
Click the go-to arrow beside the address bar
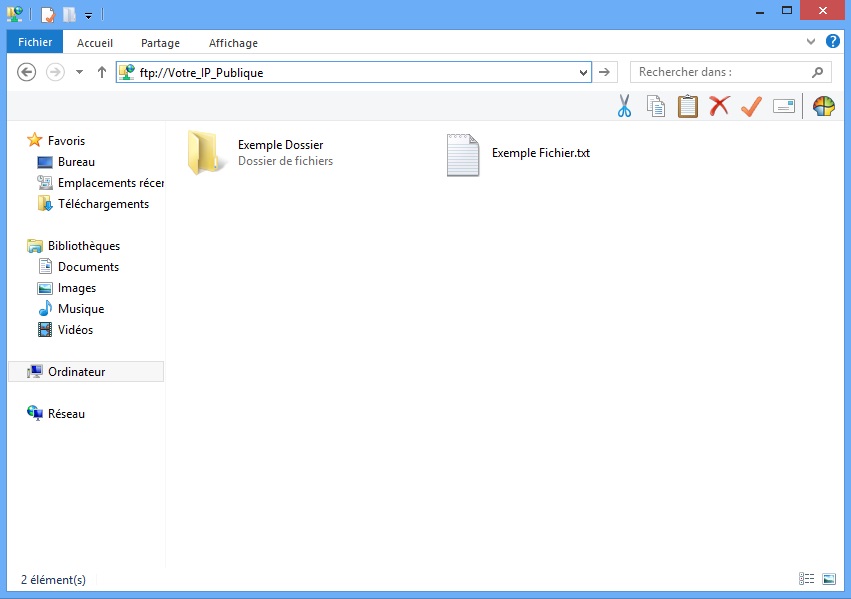604,72
